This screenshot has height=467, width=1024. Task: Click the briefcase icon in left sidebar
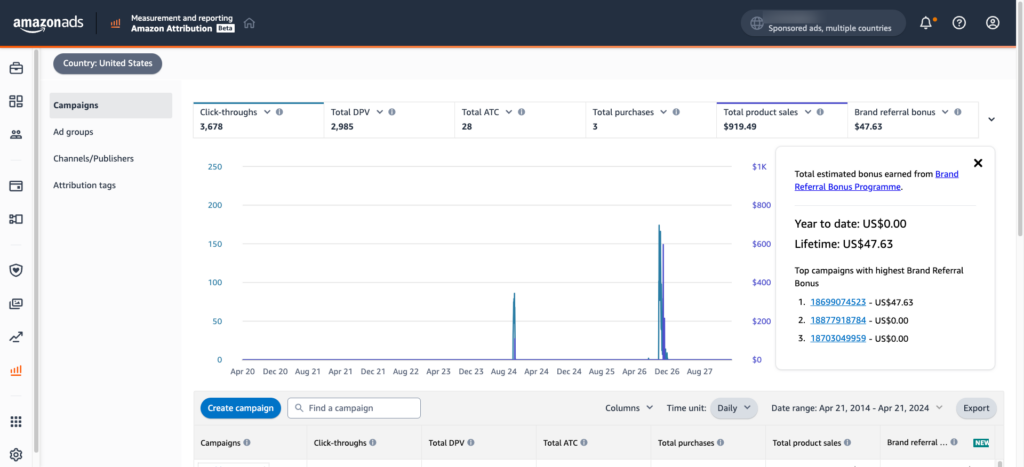[x=16, y=68]
